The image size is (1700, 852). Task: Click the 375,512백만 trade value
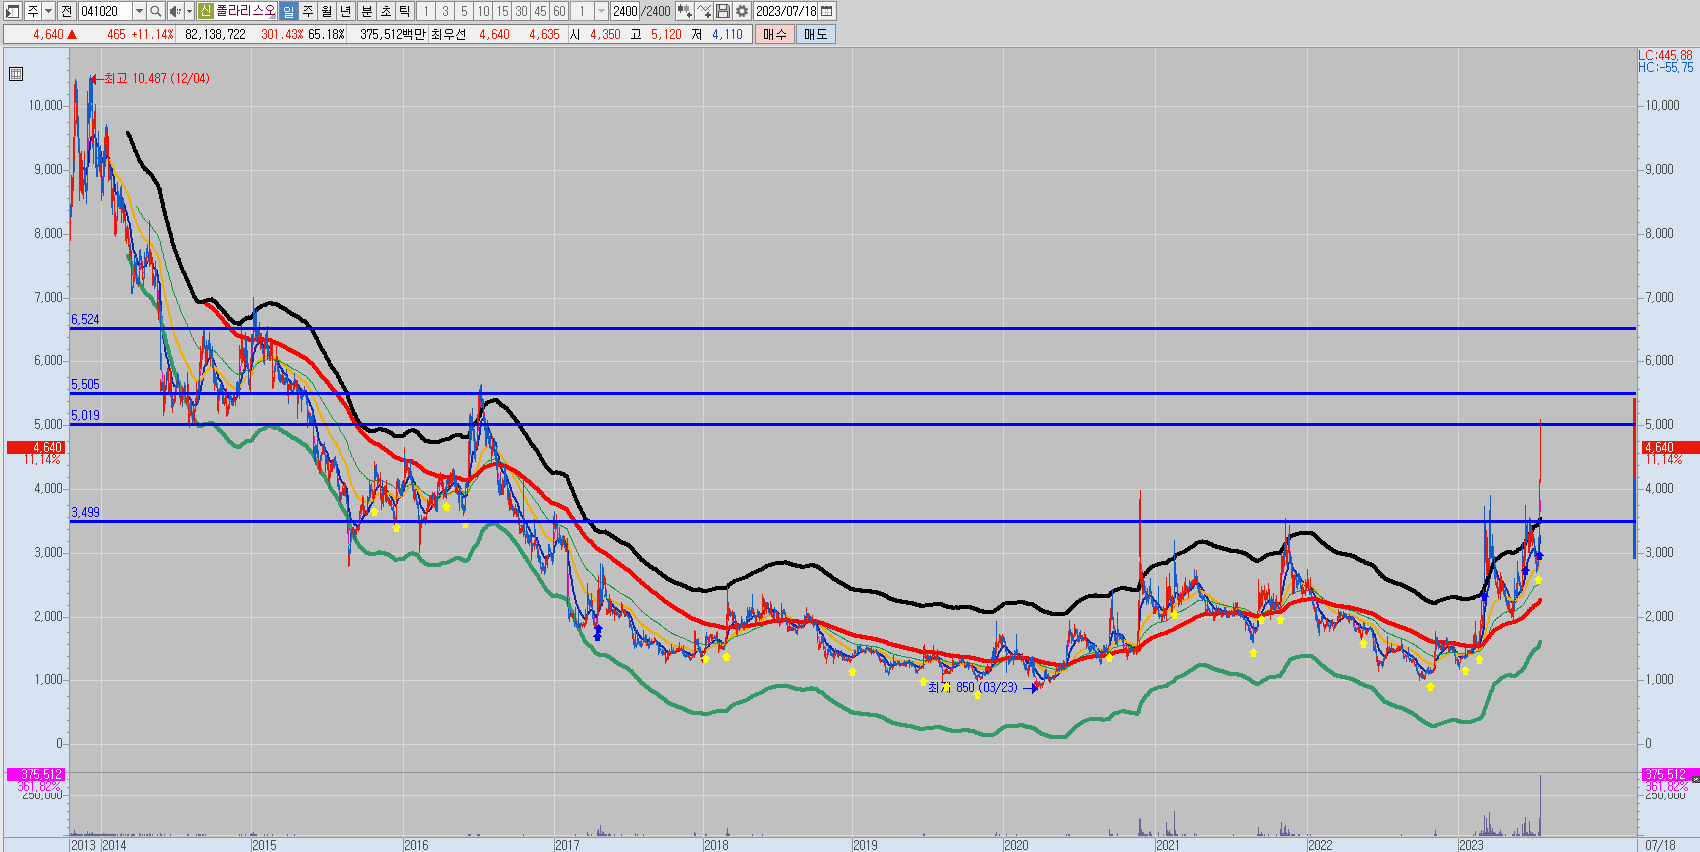(x=393, y=34)
